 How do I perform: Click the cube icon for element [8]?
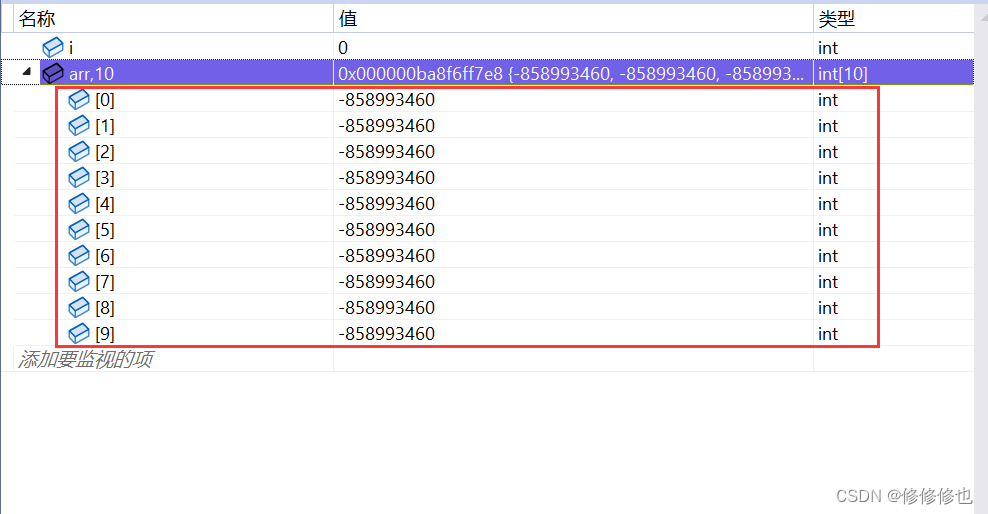pyautogui.click(x=79, y=307)
